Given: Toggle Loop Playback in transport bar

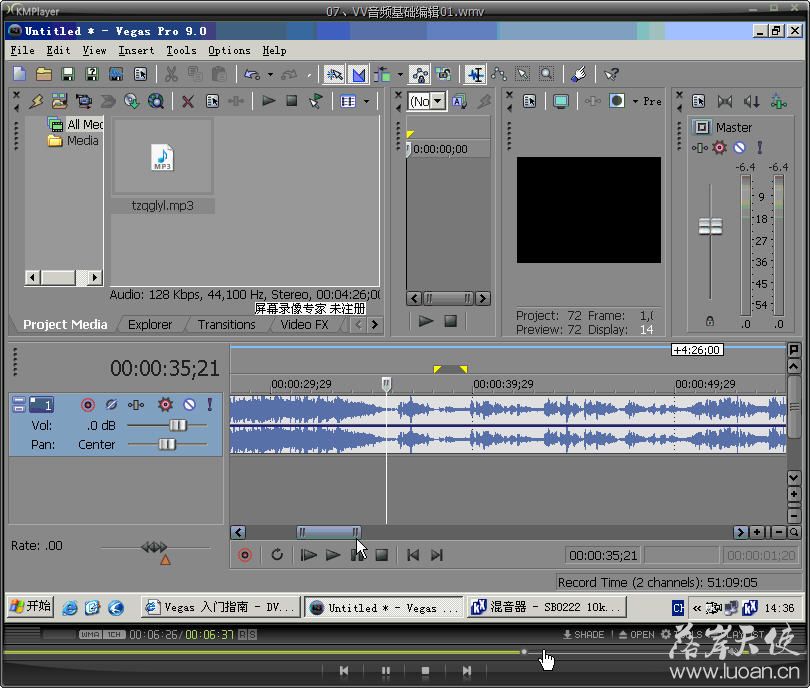Looking at the screenshot, I should click(x=277, y=555).
